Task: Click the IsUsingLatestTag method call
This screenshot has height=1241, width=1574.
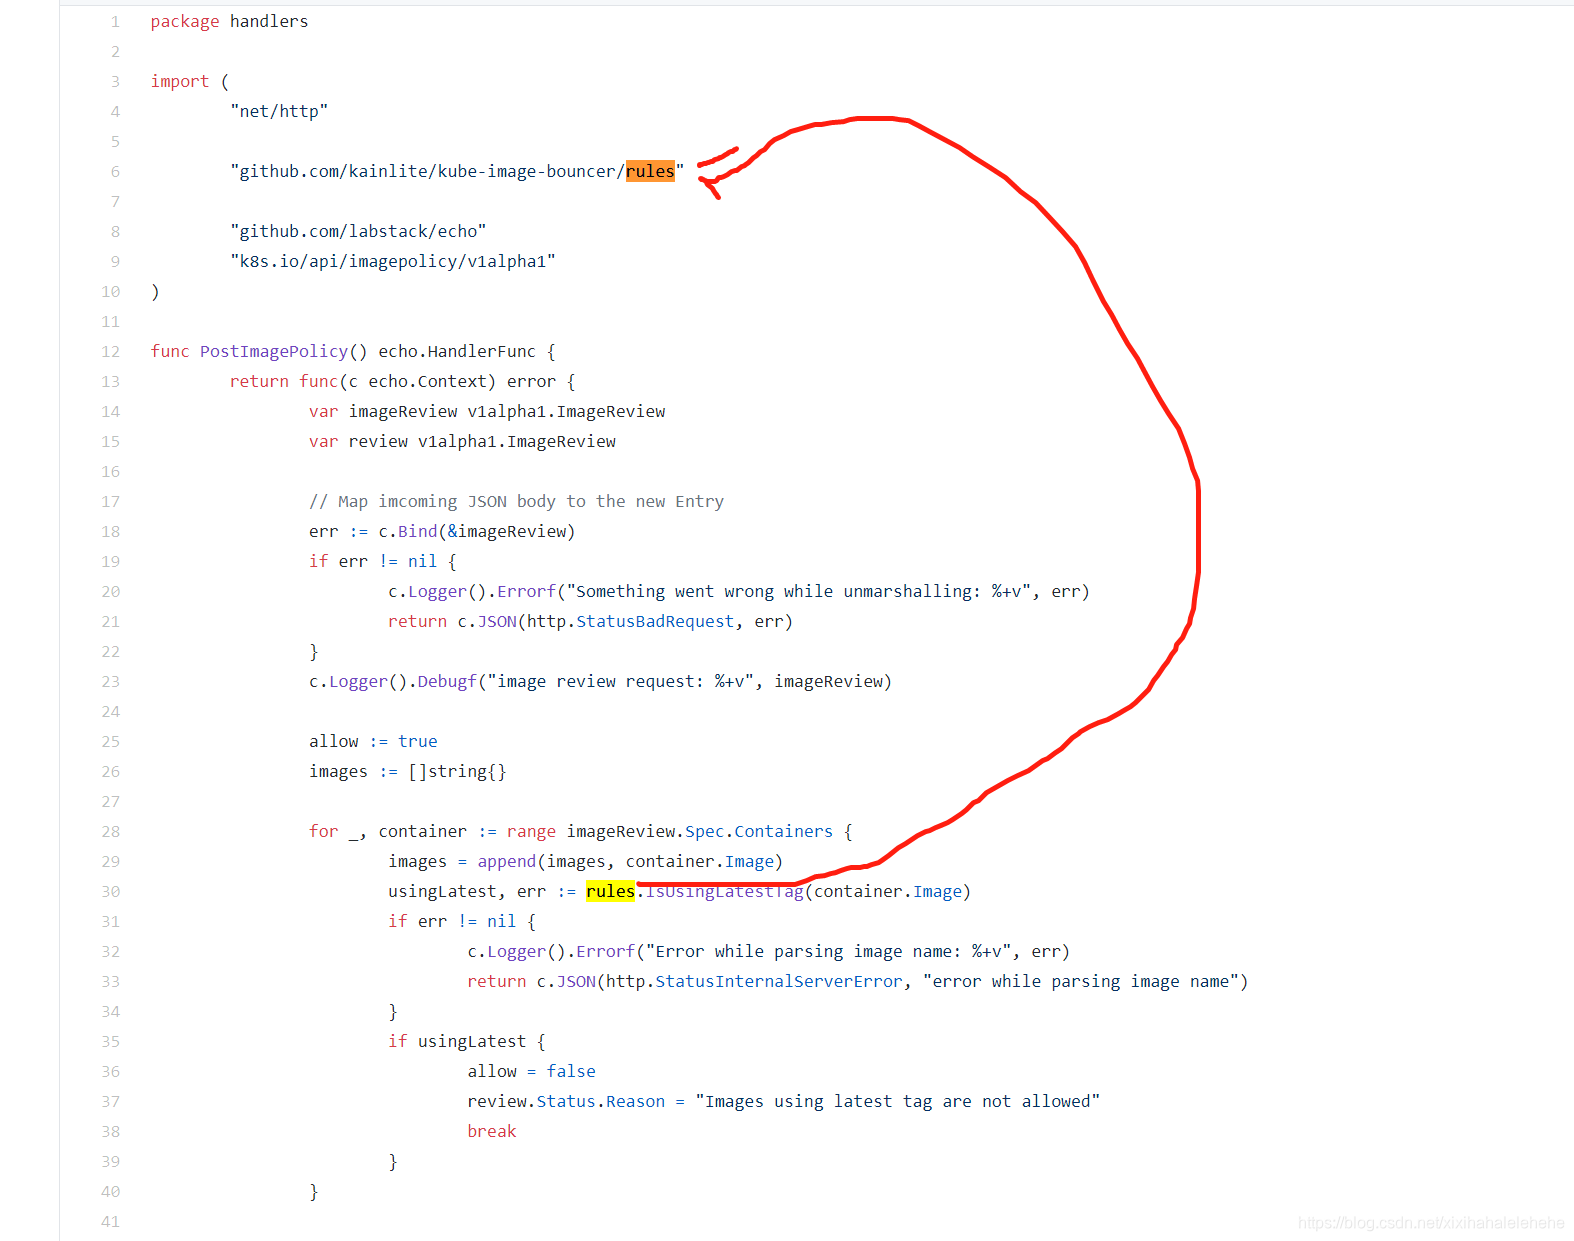Action: pyautogui.click(x=725, y=891)
